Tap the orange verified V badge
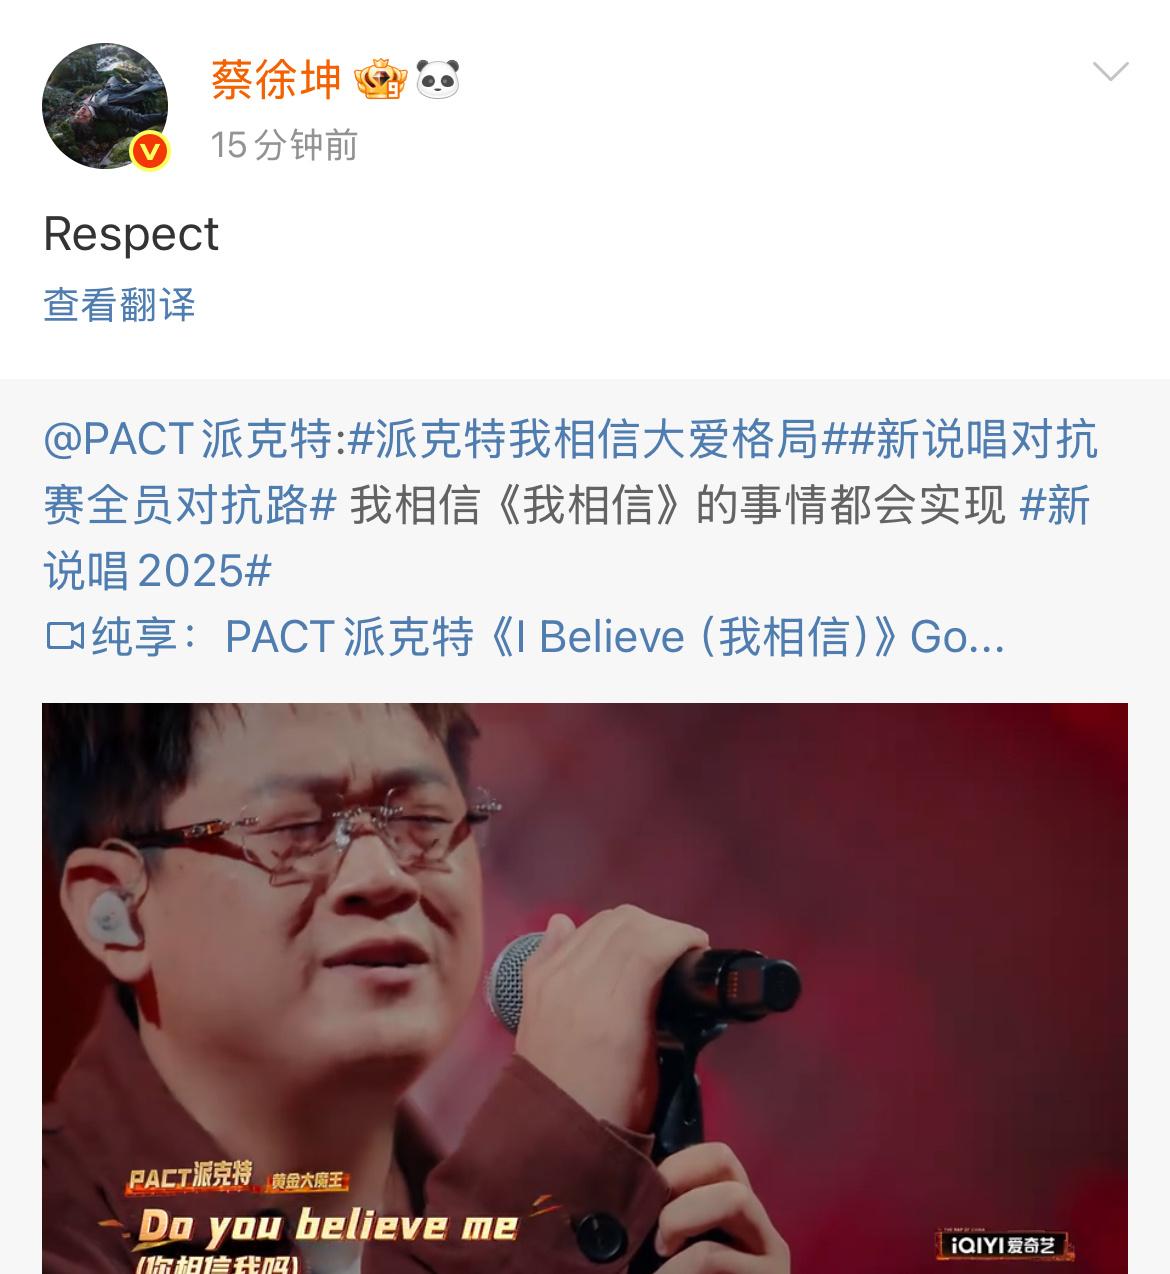Screen dimensions: 1170x1274 tap(149, 152)
